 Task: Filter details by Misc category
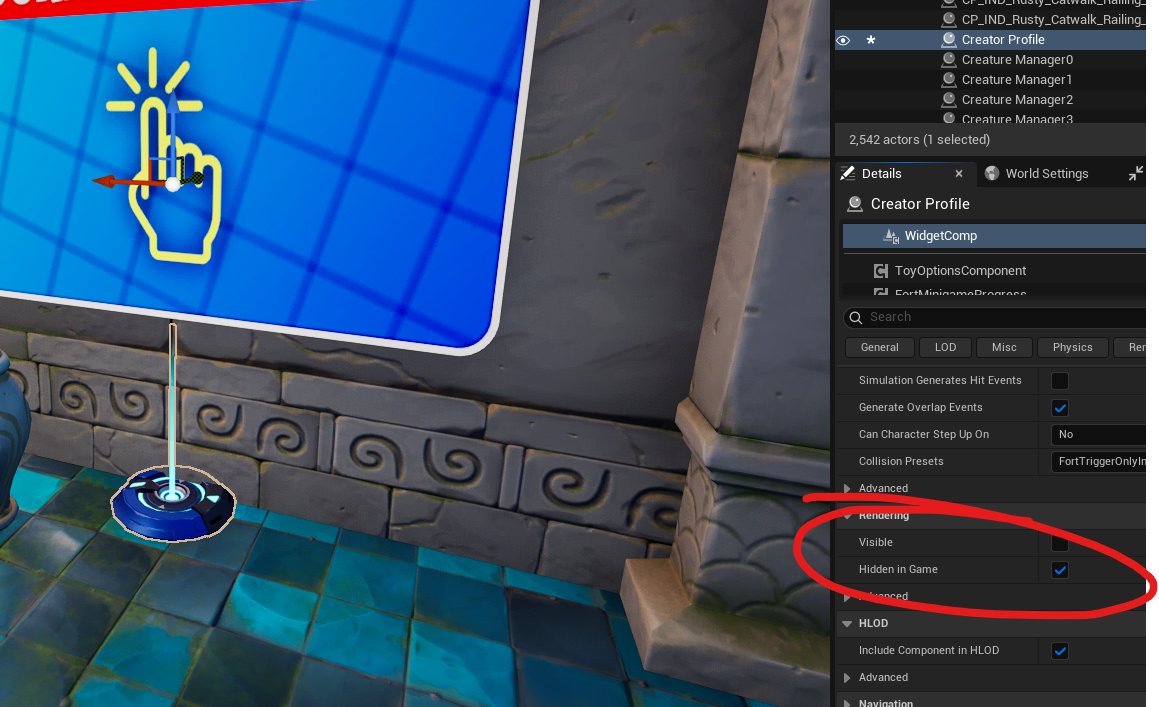tap(1004, 348)
